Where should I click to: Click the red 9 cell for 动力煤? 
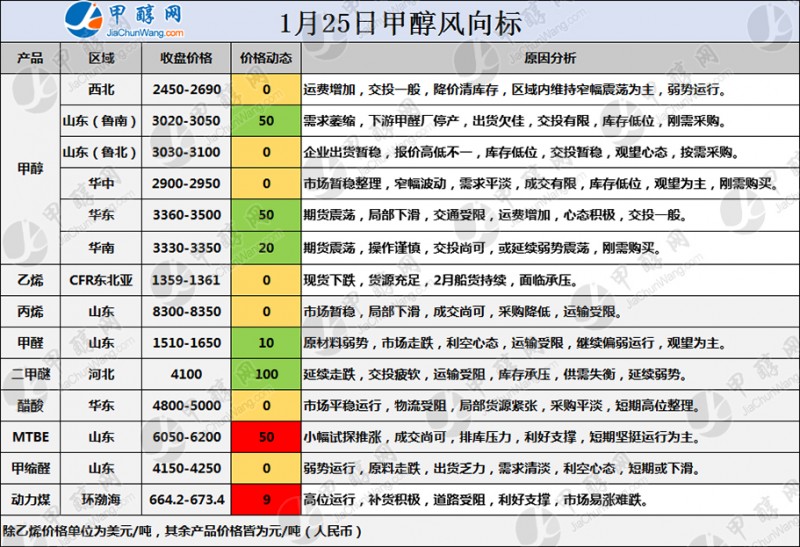(x=266, y=500)
